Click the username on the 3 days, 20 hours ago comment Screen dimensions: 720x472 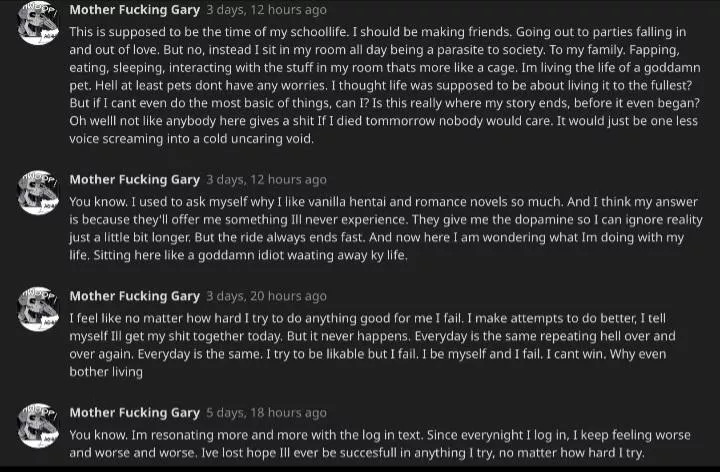point(134,296)
